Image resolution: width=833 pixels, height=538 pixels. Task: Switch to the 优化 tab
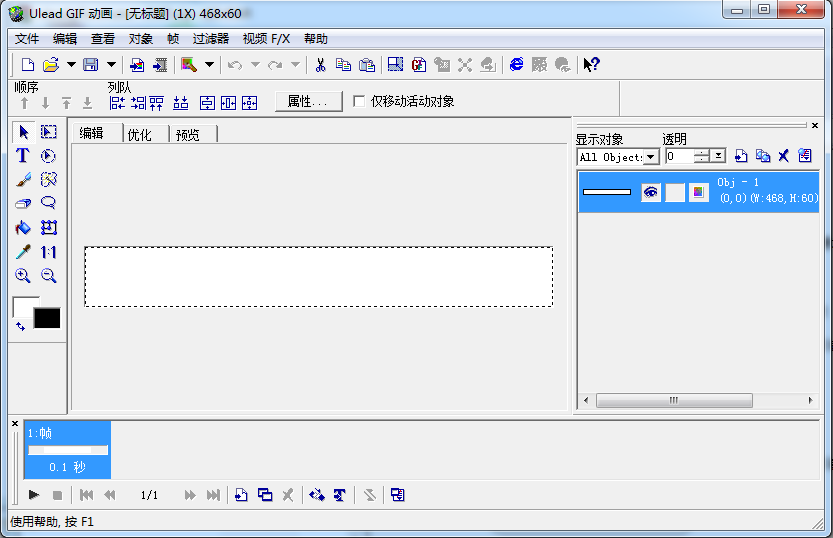[x=140, y=134]
